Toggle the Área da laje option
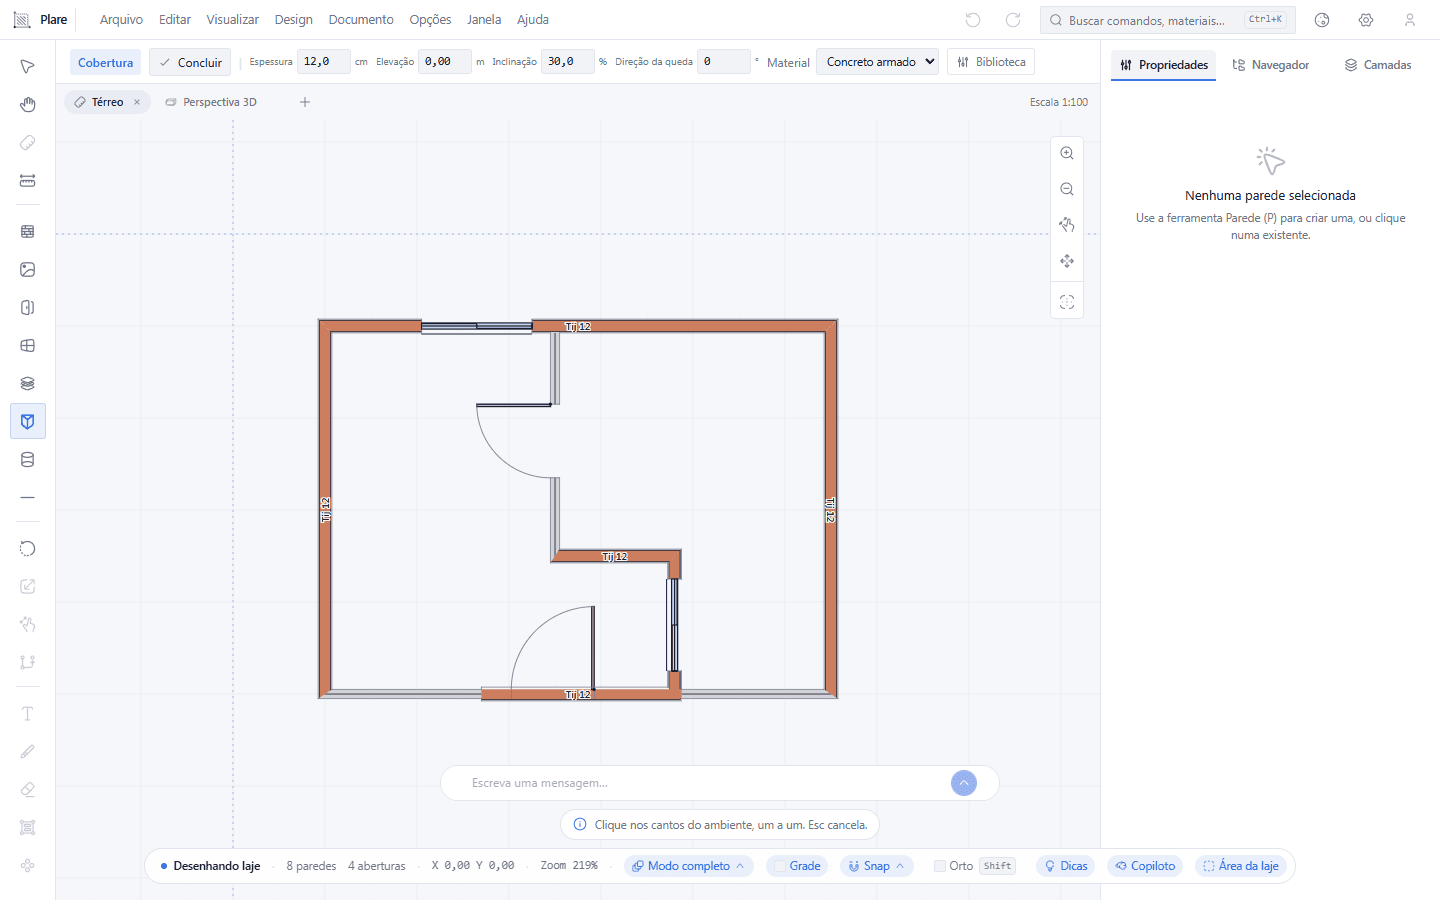This screenshot has height=900, width=1440. (1241, 866)
